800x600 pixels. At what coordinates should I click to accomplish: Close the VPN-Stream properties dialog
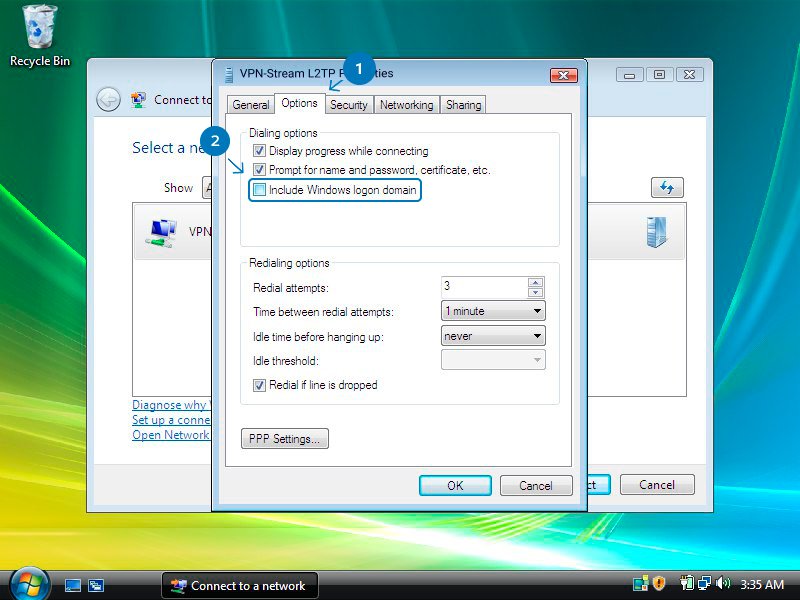[564, 75]
